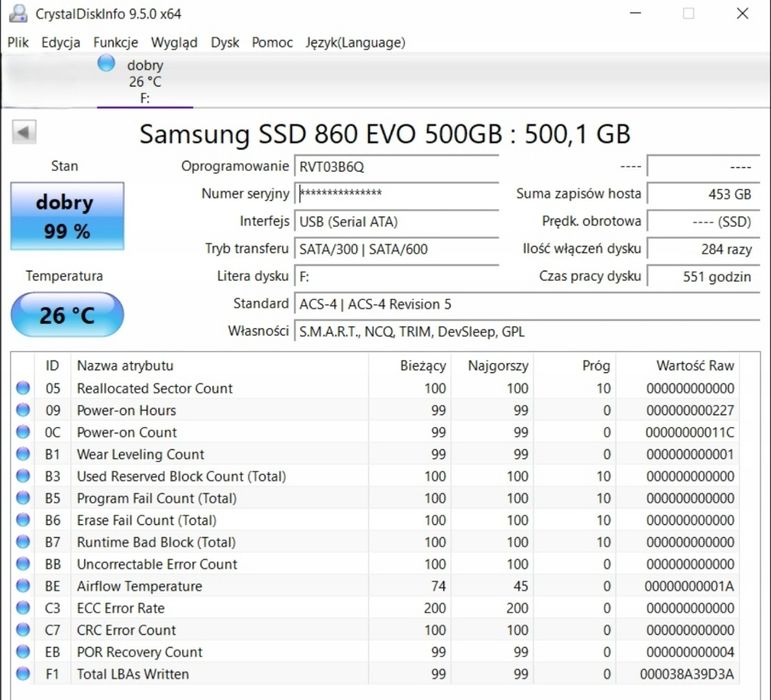Click status orb for Used Reserved Block Count
The image size is (771, 700).
tap(23, 476)
